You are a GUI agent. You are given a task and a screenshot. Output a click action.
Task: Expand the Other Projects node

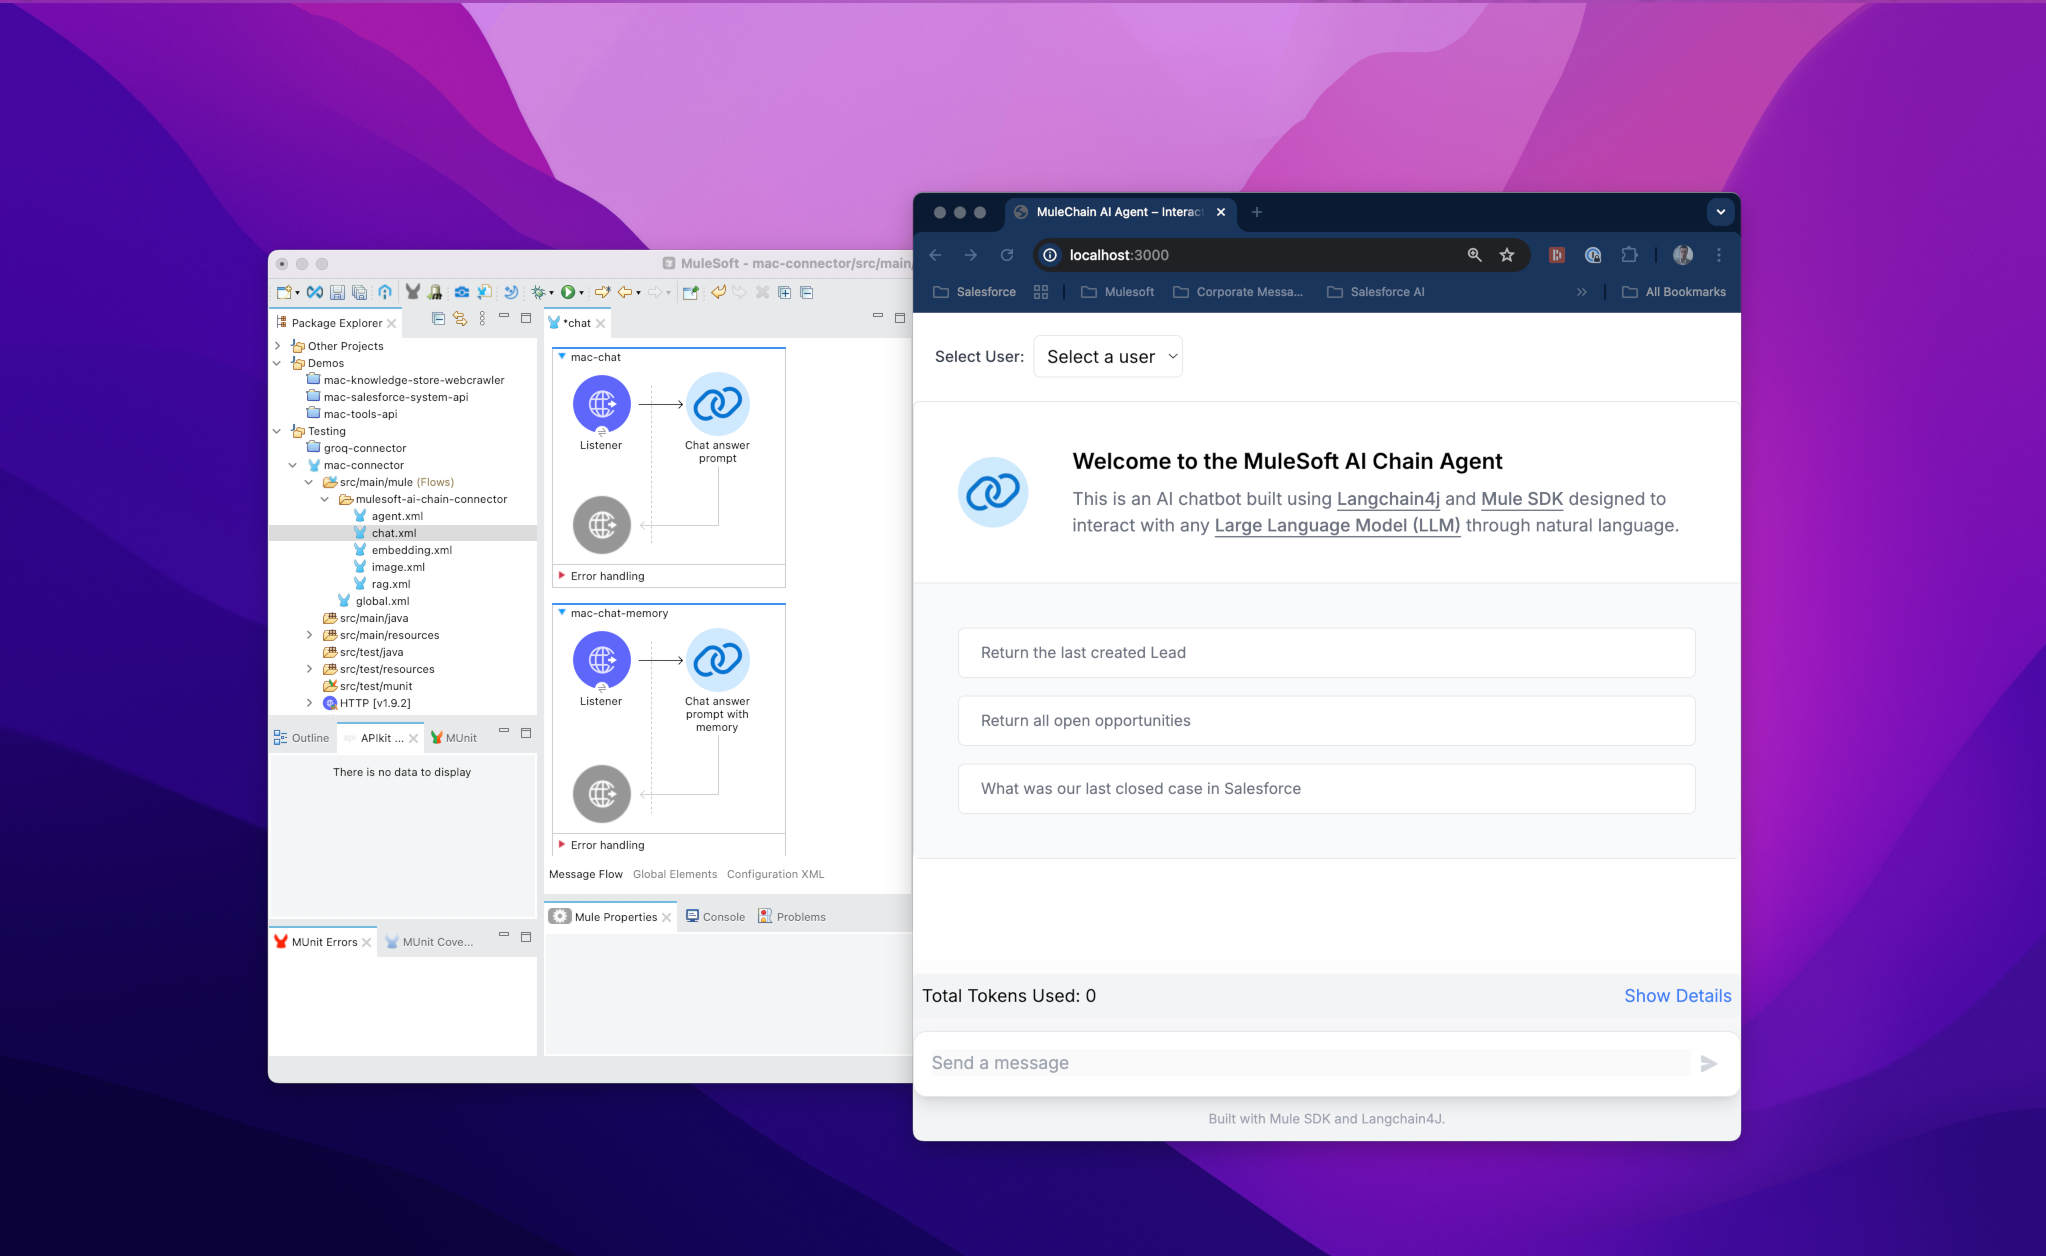click(277, 346)
